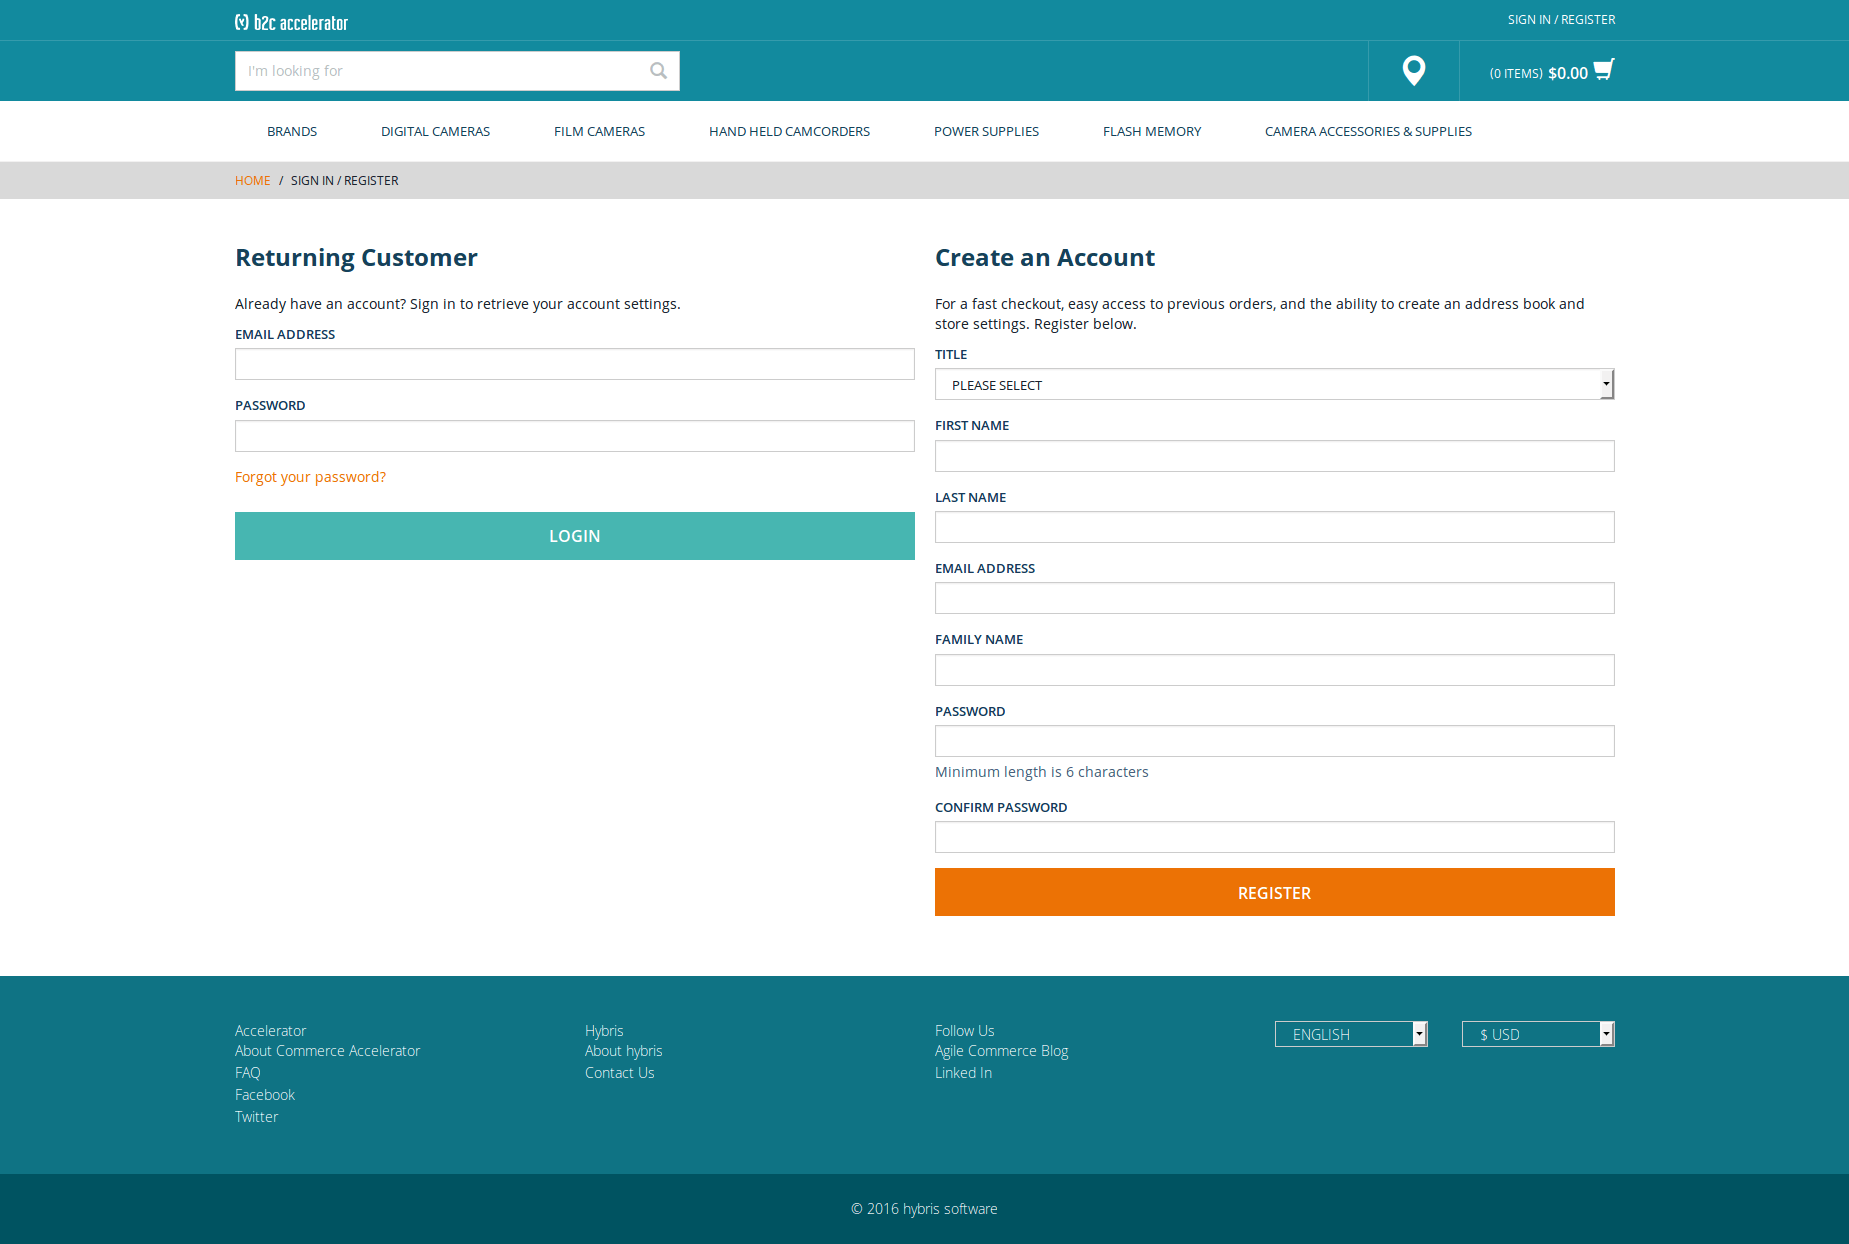Click the Hybris footer heading
This screenshot has width=1849, height=1244.
(x=604, y=1031)
